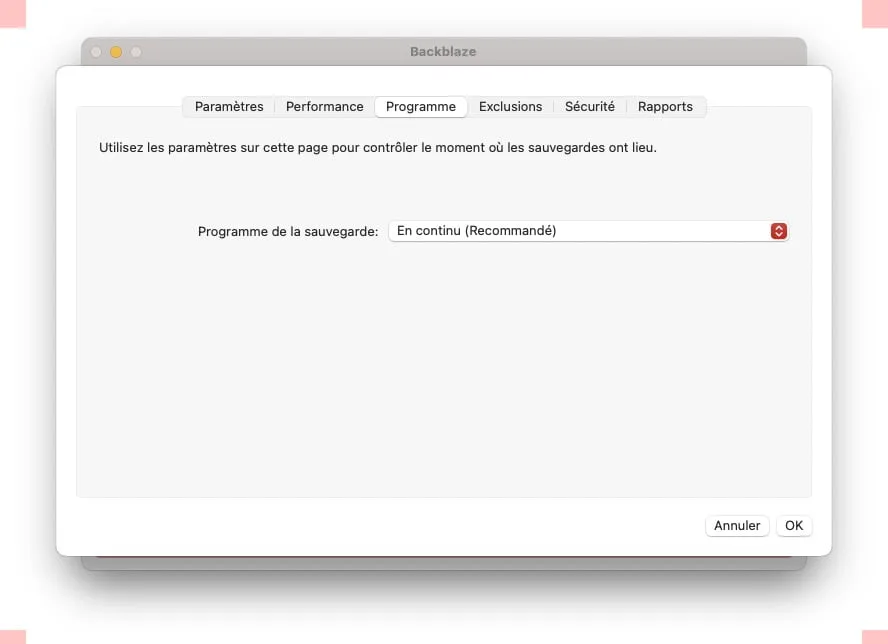888x644 pixels.
Task: Expand the Programme de la sauvegarde selector
Action: click(x=588, y=230)
